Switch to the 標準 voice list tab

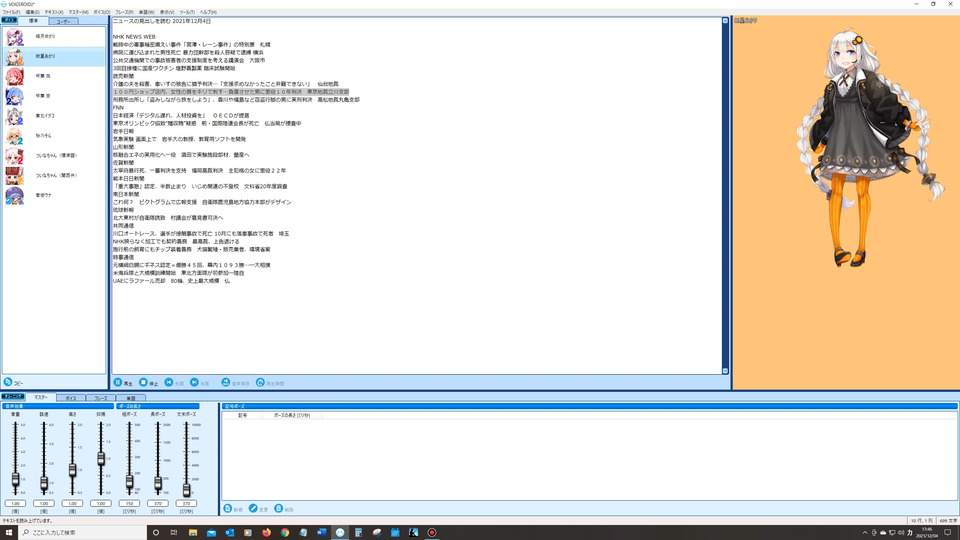33,21
